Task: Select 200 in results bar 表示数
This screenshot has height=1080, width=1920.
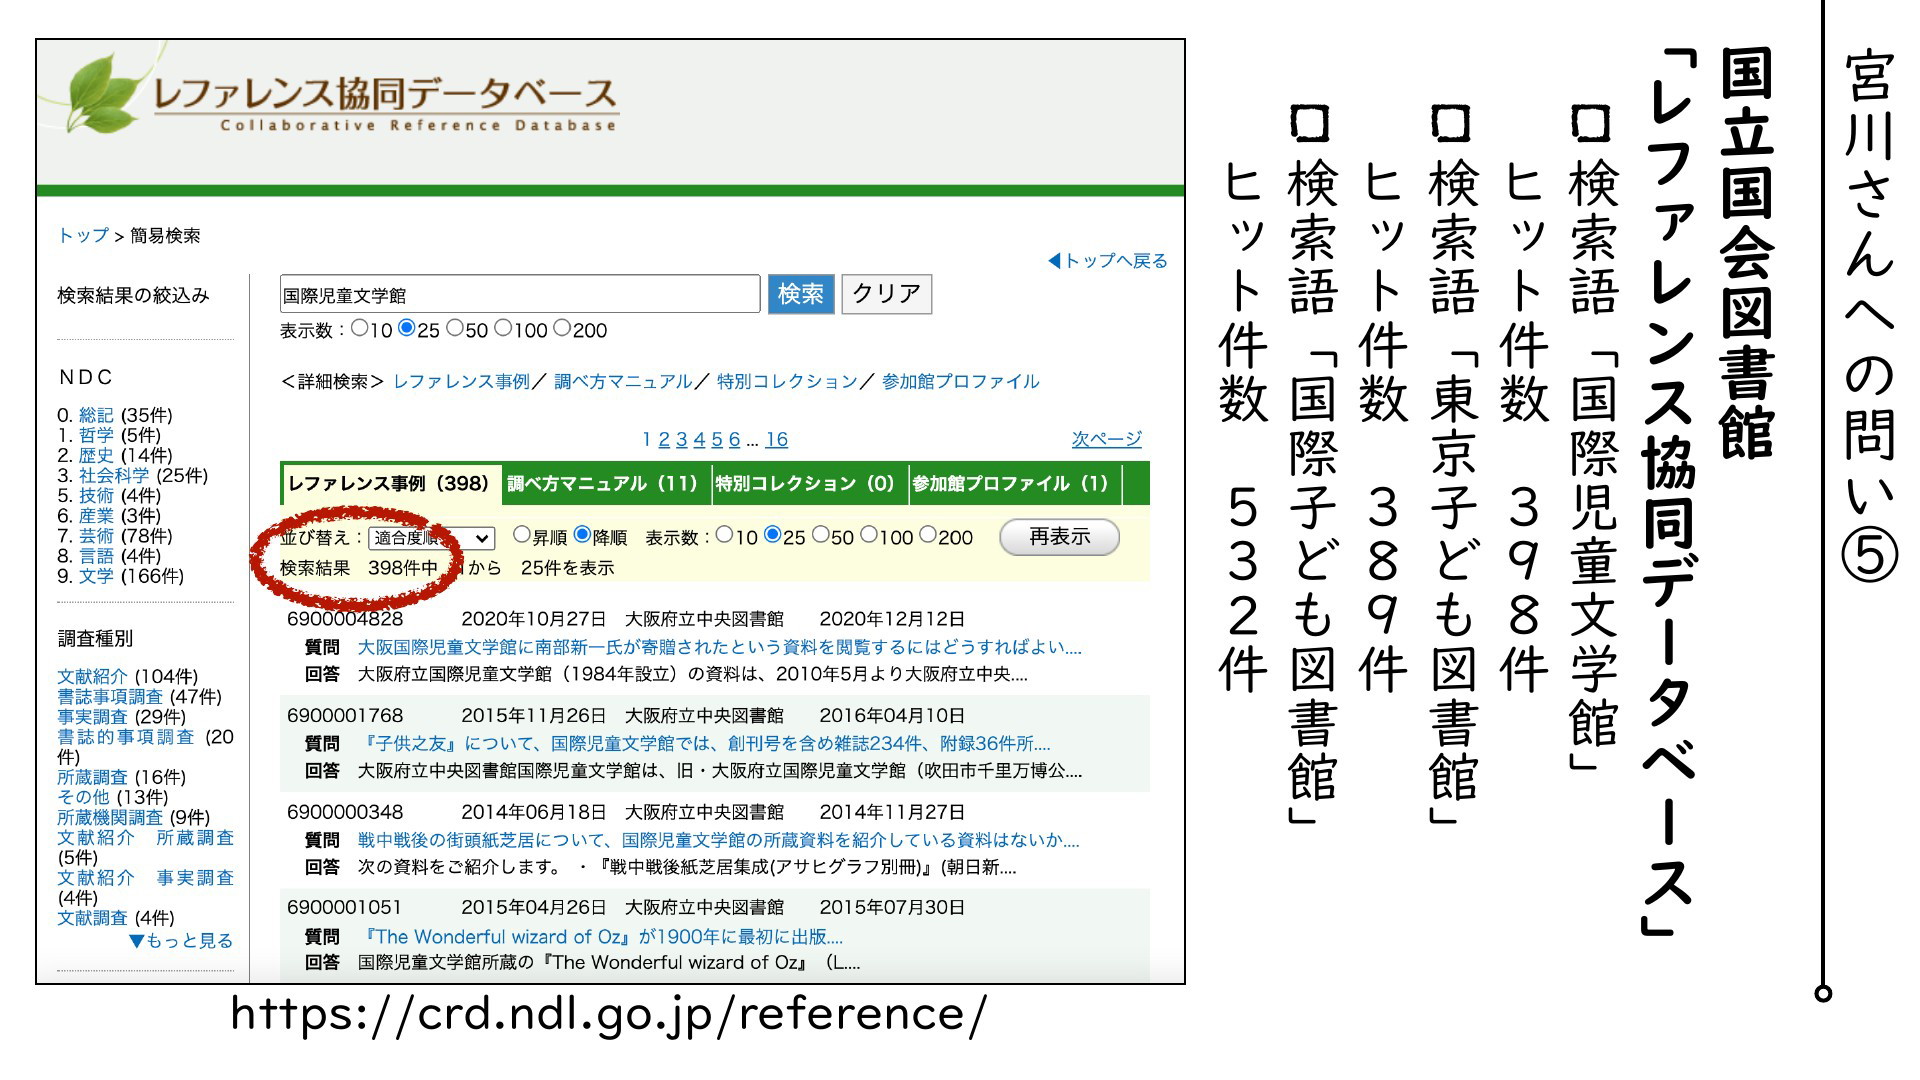Action: (927, 535)
